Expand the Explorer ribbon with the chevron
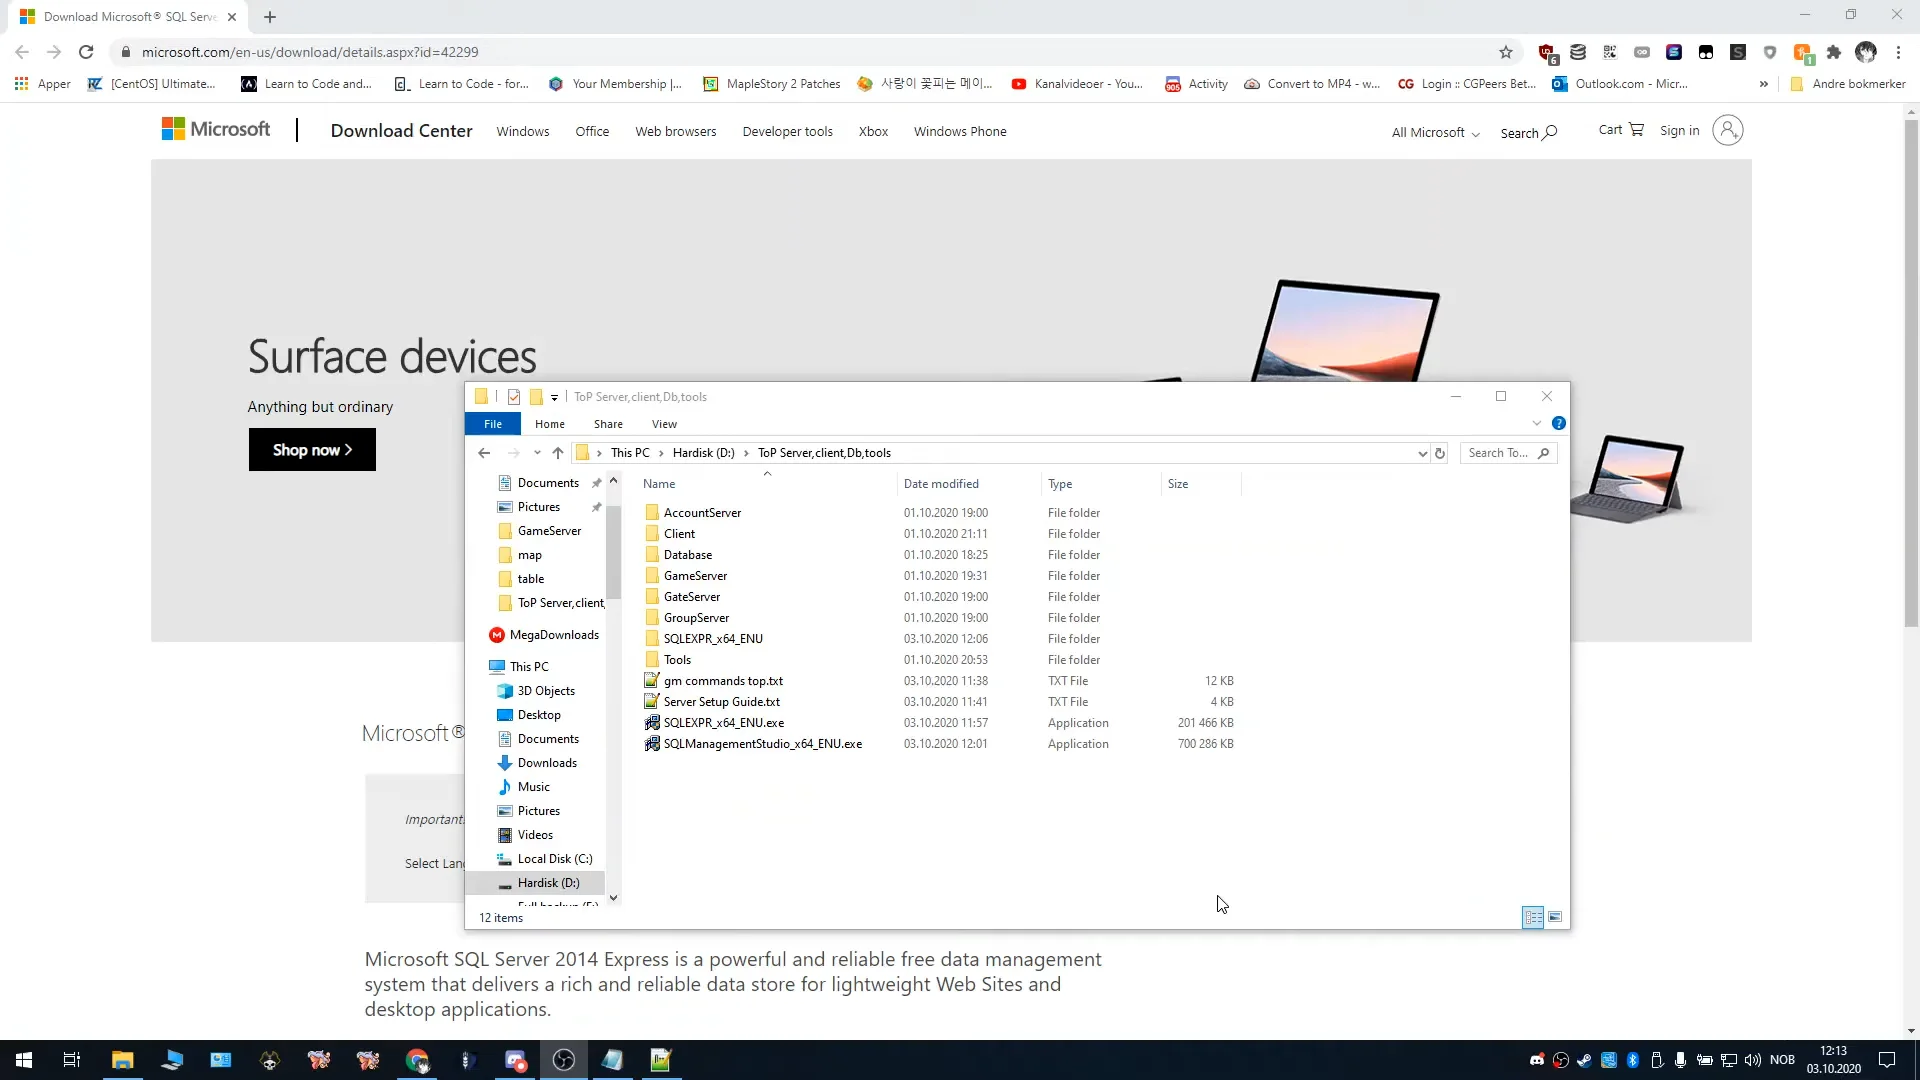Image resolution: width=1920 pixels, height=1080 pixels. (1537, 423)
